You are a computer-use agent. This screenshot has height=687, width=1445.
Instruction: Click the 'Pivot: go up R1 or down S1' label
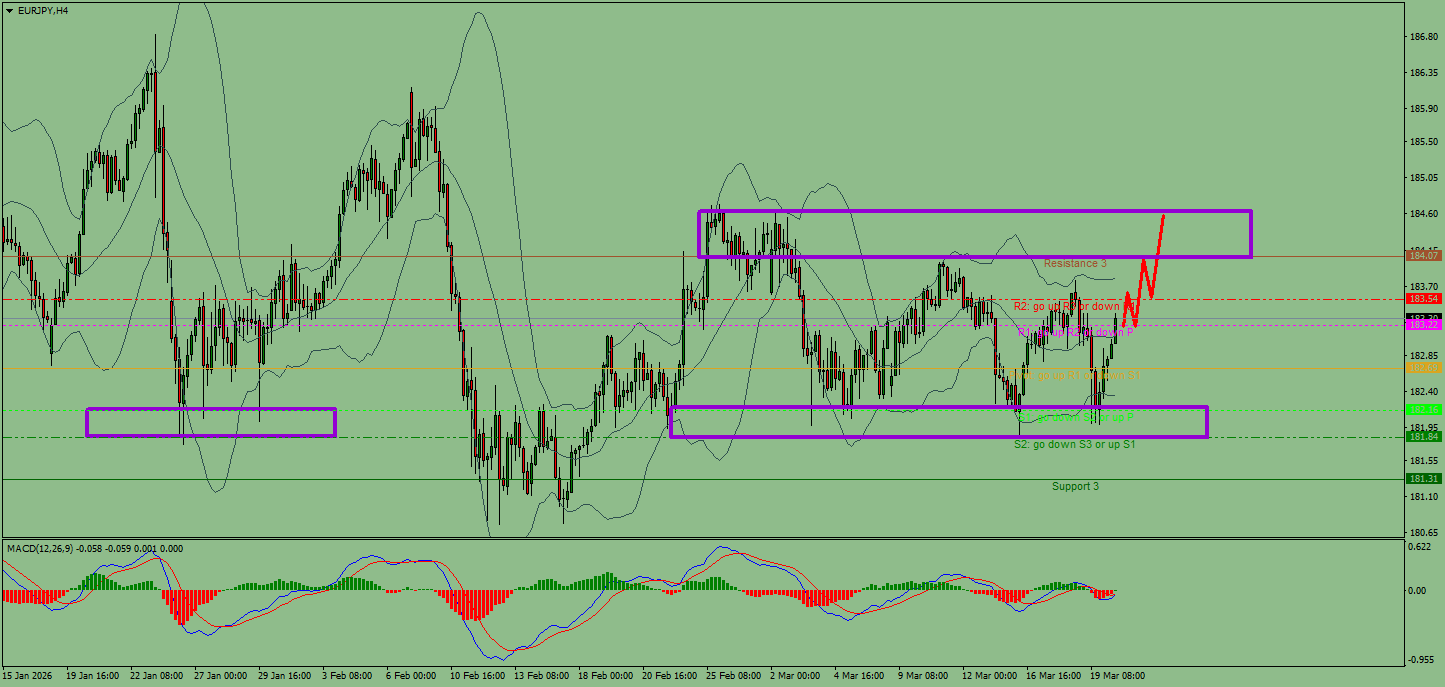pyautogui.click(x=1075, y=375)
